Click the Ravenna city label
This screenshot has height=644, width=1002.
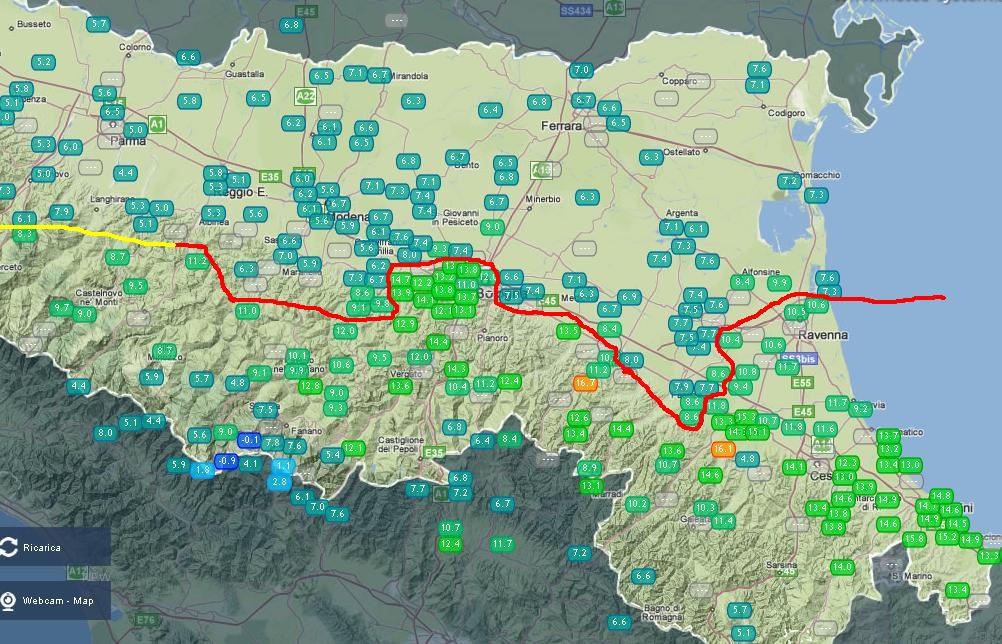coord(821,335)
